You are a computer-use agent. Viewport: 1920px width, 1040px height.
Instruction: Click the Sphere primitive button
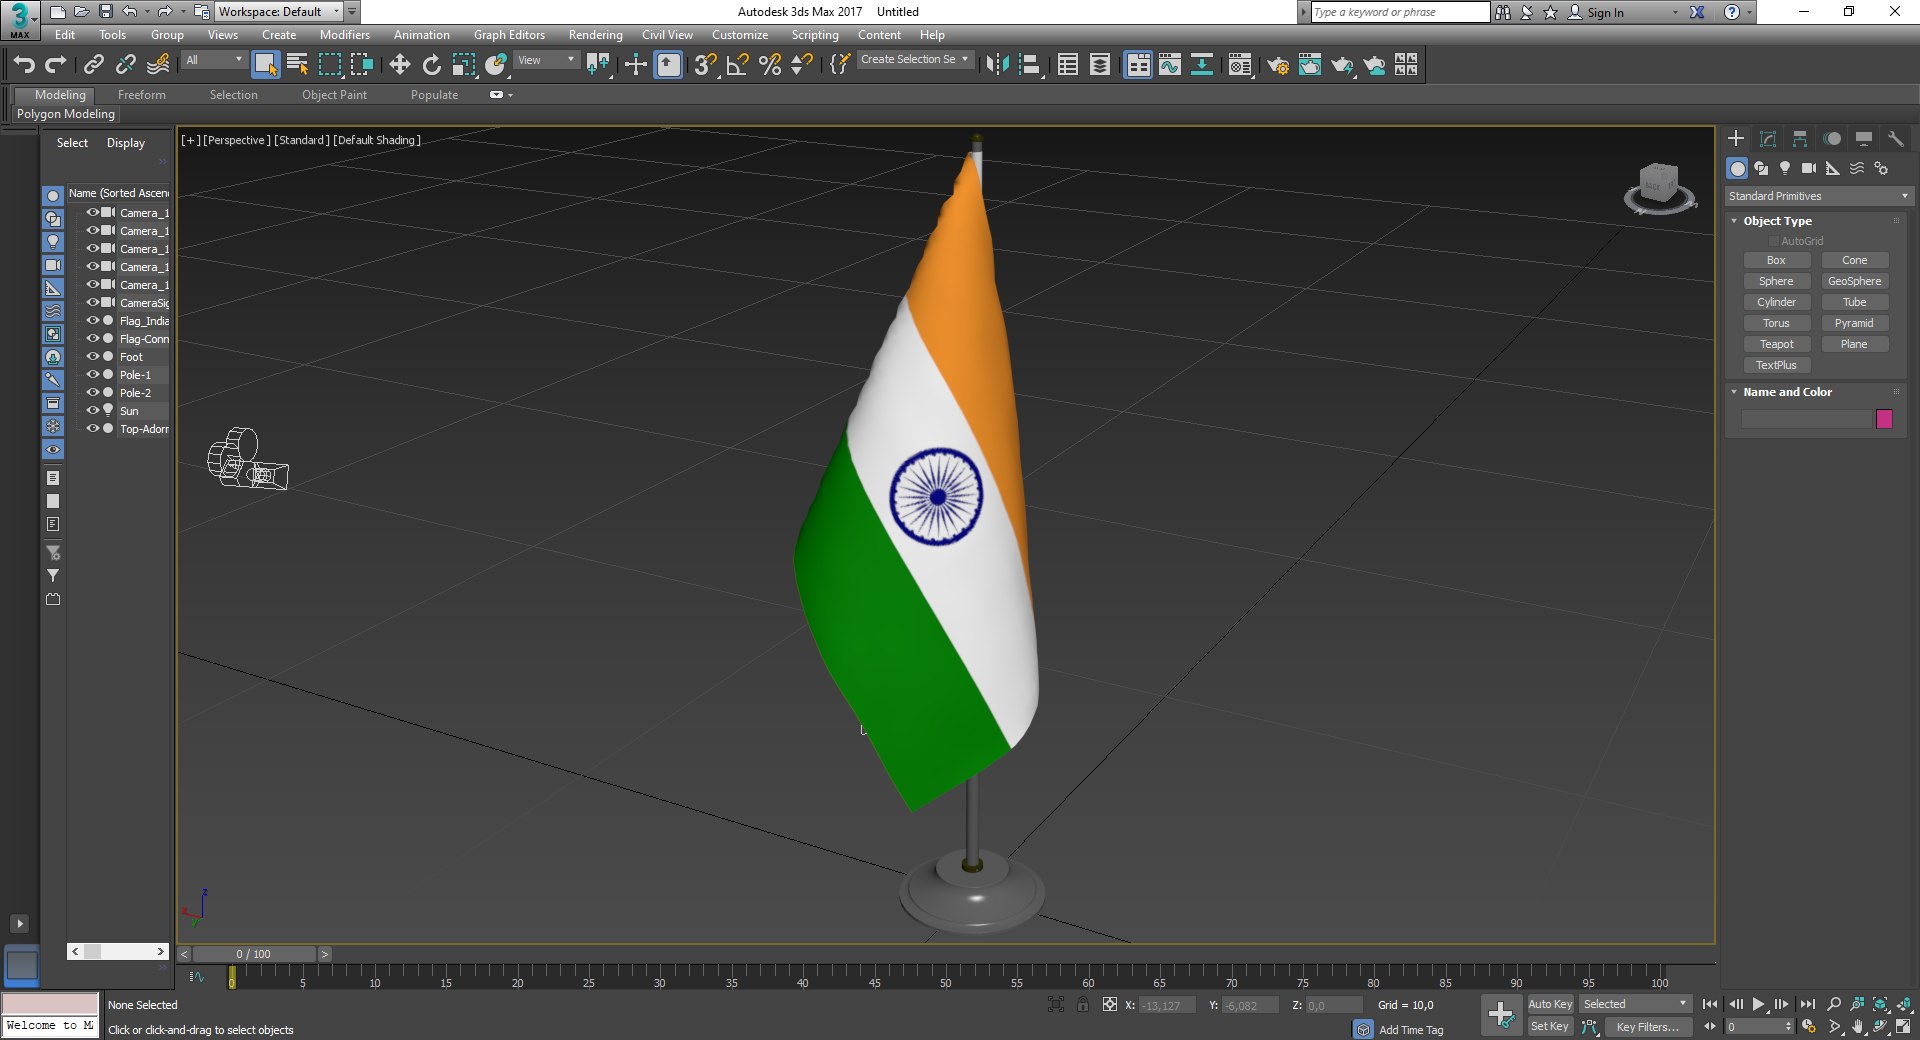click(1777, 281)
